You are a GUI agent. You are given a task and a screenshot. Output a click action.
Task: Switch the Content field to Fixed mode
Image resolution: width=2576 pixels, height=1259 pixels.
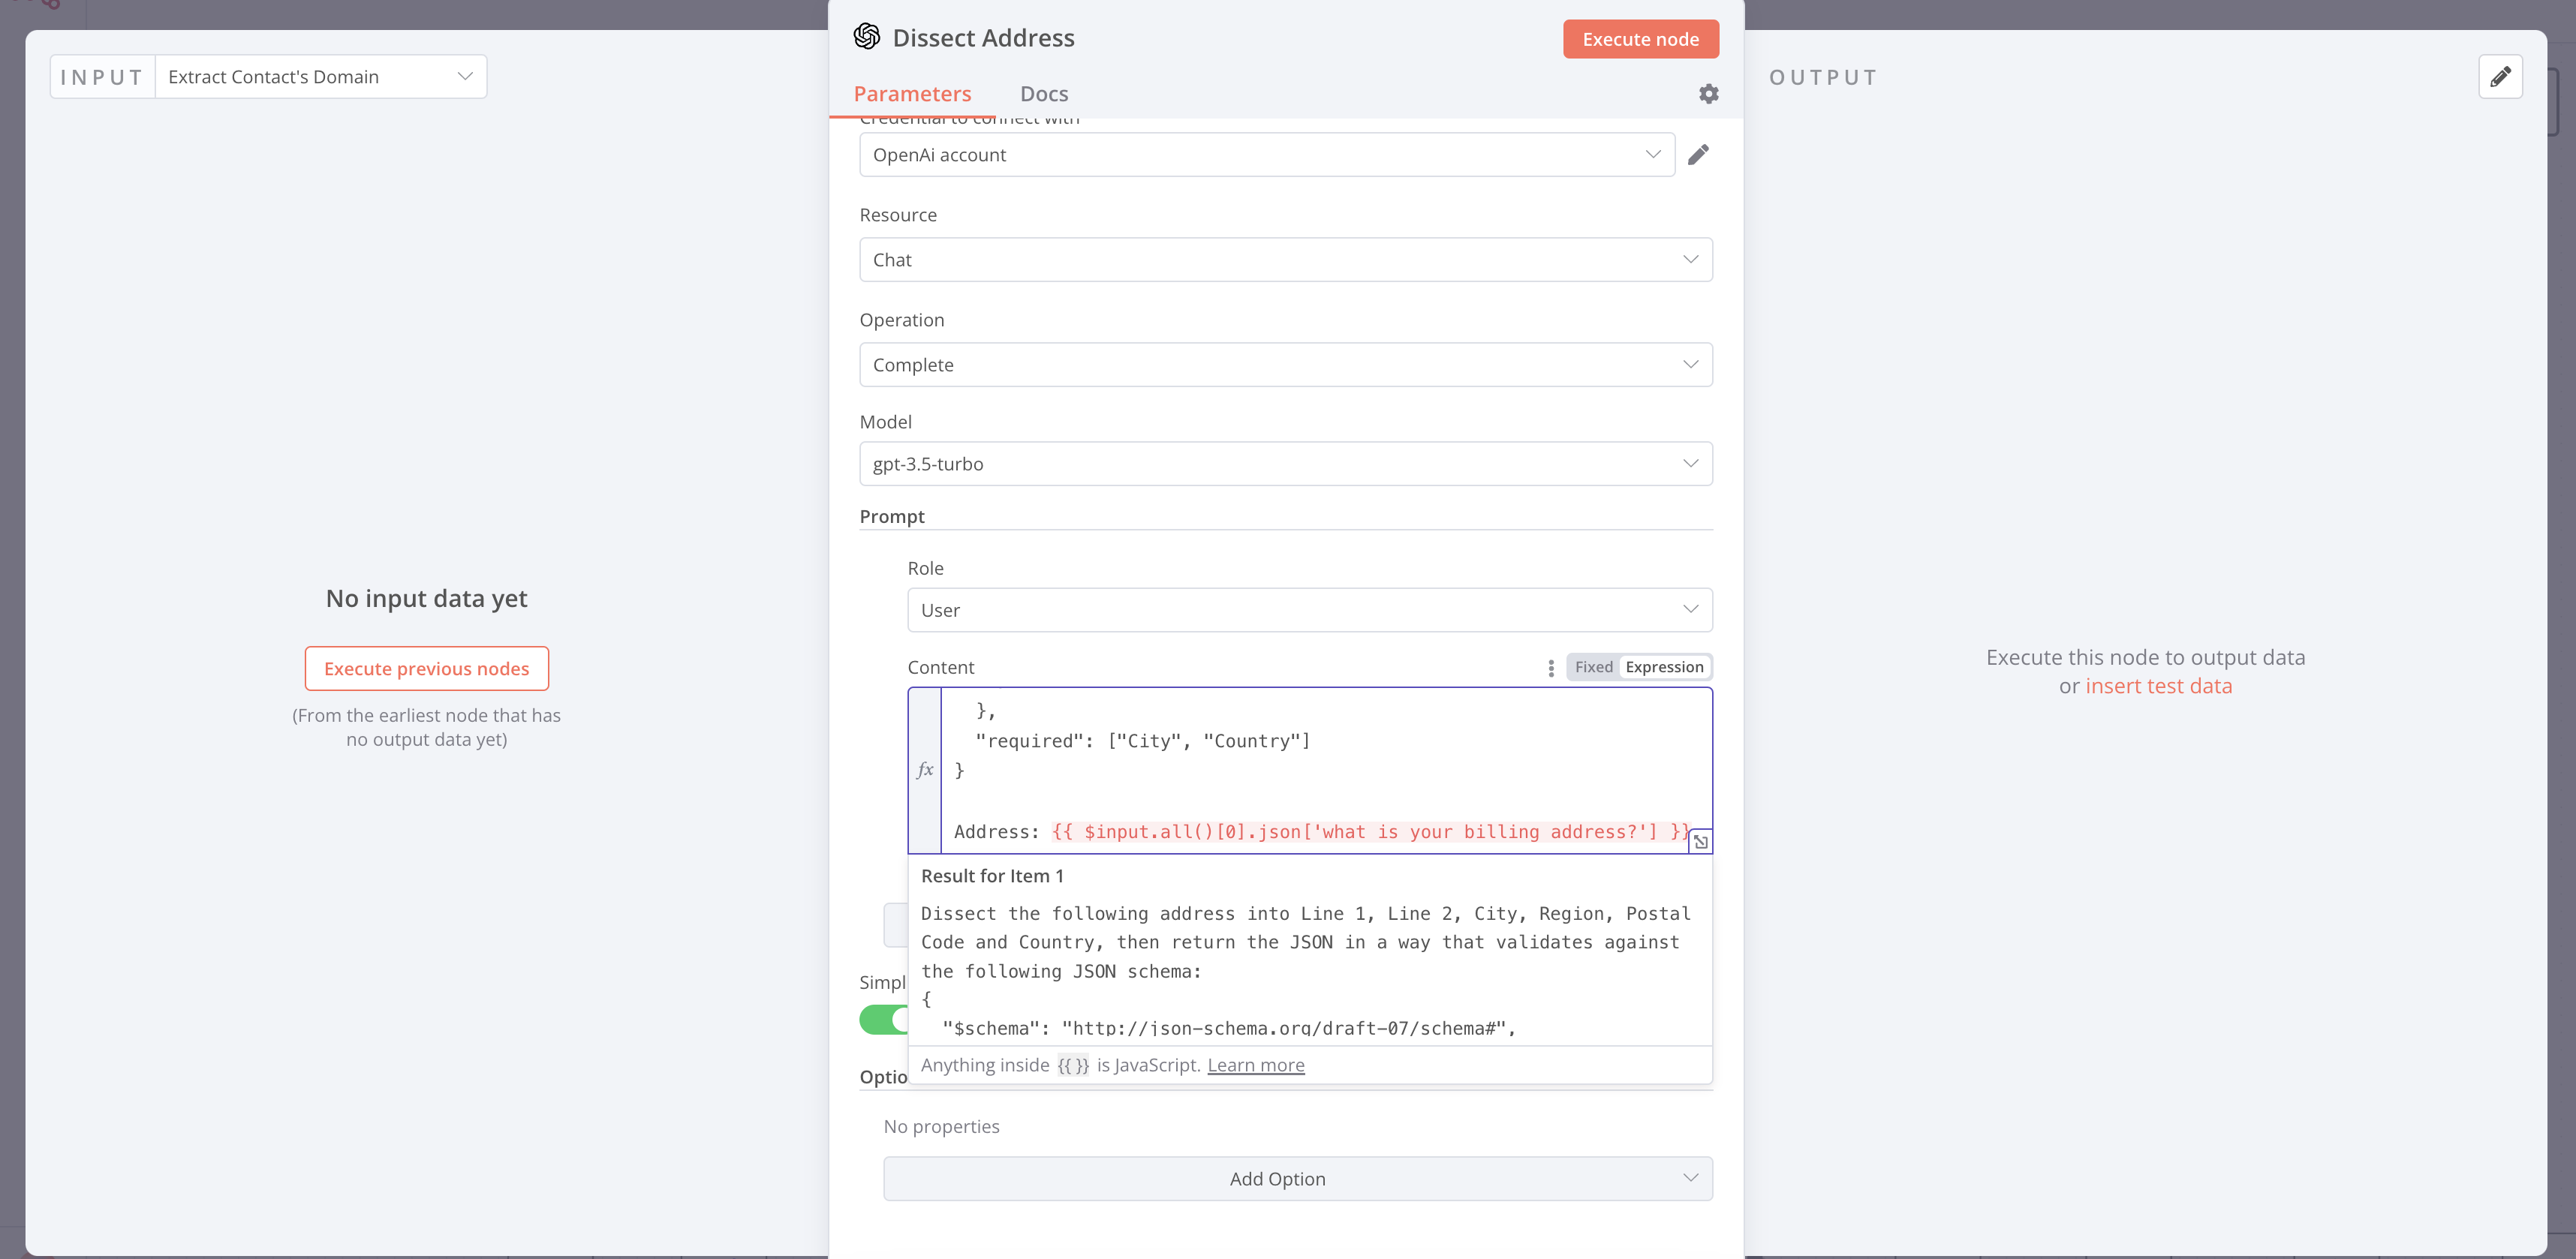pyautogui.click(x=1593, y=666)
